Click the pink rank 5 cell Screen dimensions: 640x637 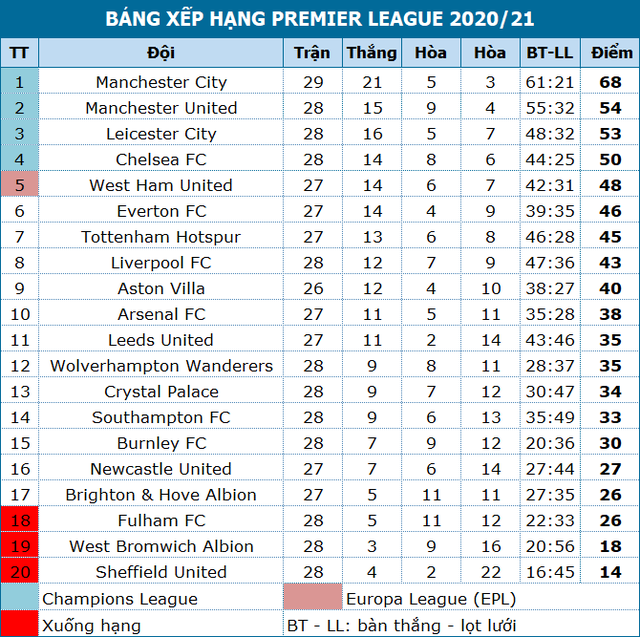(20, 185)
